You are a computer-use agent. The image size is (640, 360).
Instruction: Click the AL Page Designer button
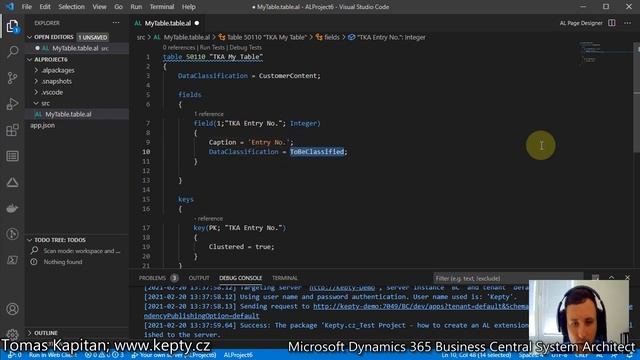pyautogui.click(x=581, y=23)
